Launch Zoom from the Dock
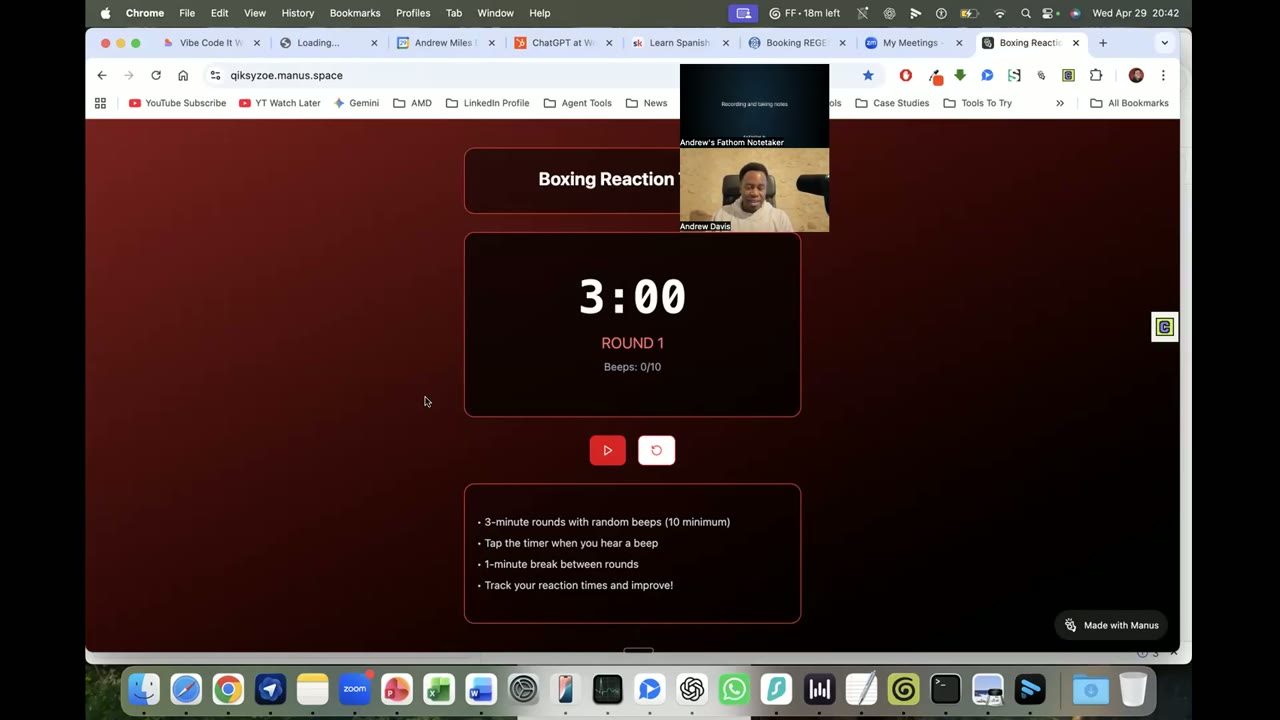This screenshot has height=720, width=1280. tap(354, 689)
